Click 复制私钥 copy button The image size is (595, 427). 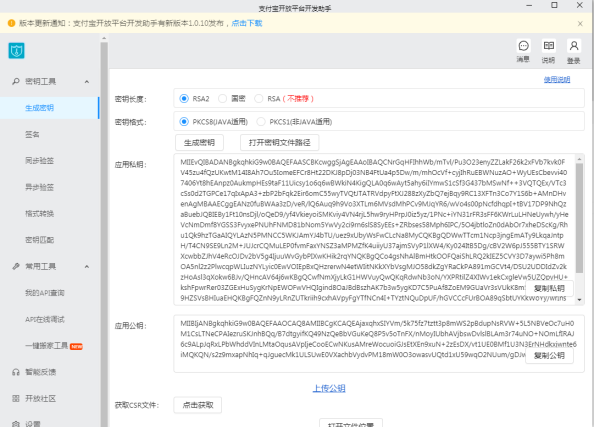[549, 288]
